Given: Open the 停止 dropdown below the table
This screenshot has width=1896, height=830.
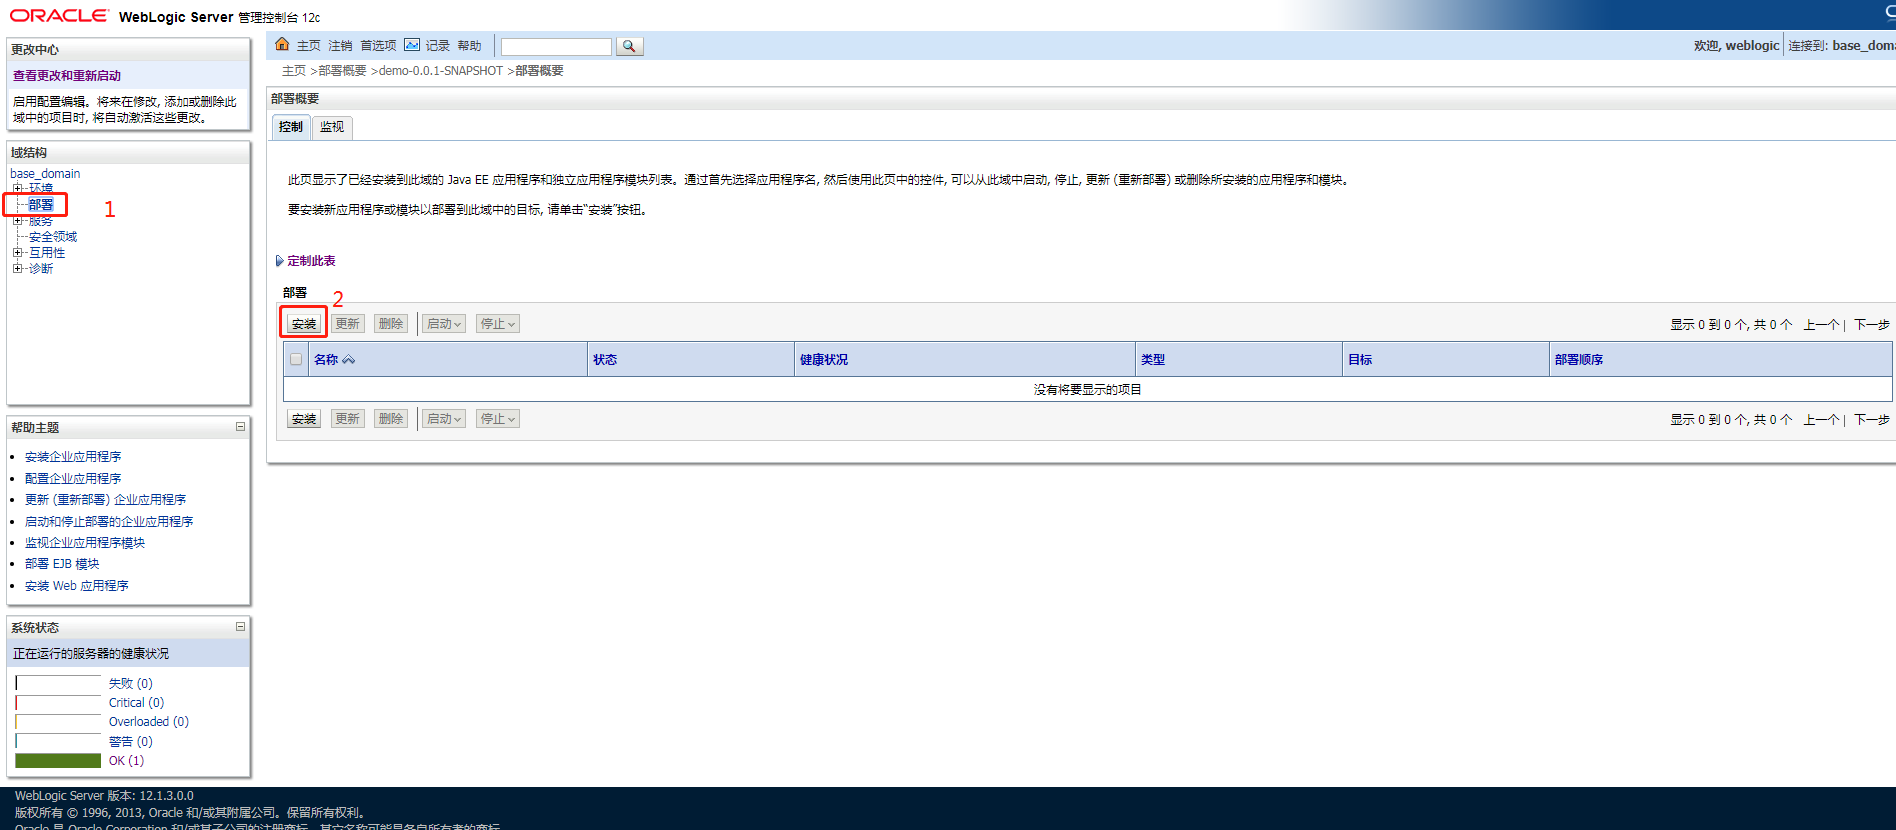Looking at the screenshot, I should pos(498,419).
